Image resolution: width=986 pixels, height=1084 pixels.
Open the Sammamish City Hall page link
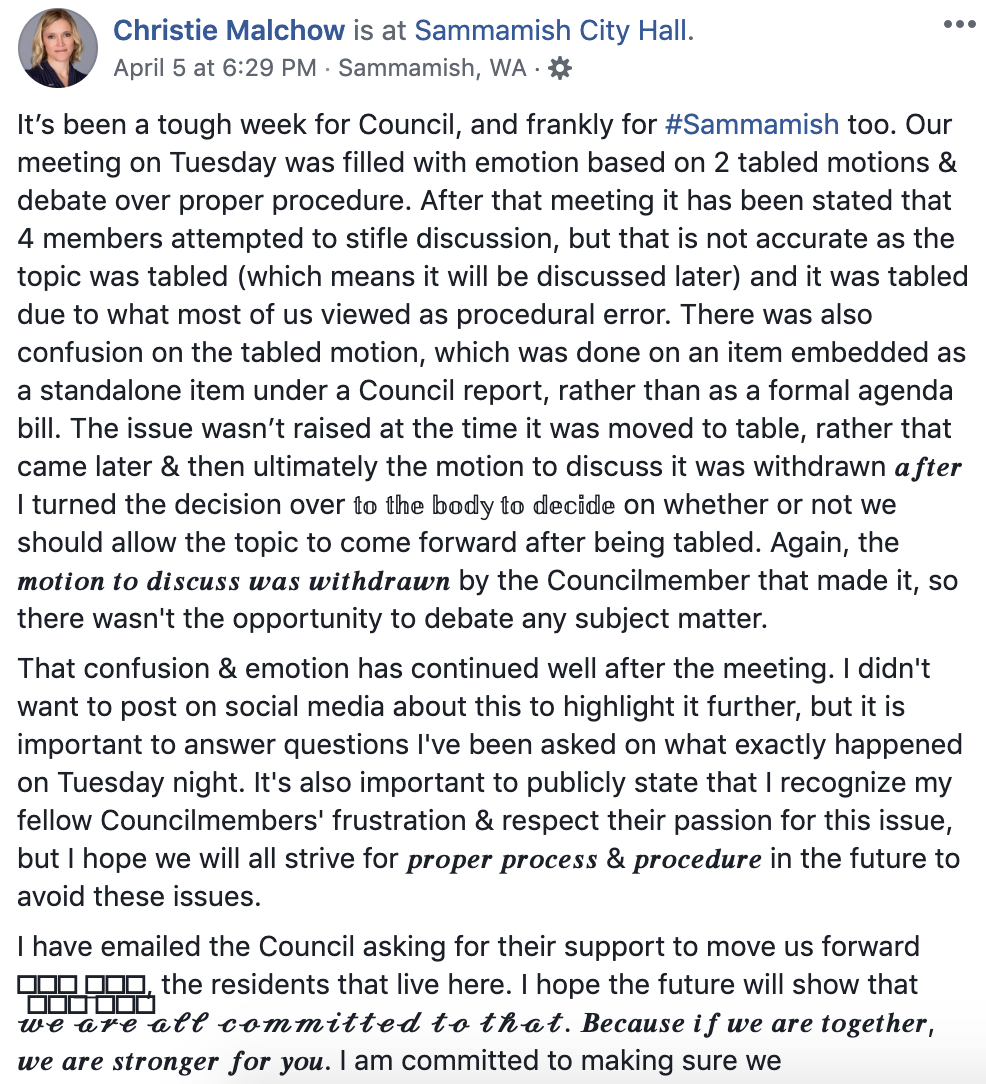point(551,31)
